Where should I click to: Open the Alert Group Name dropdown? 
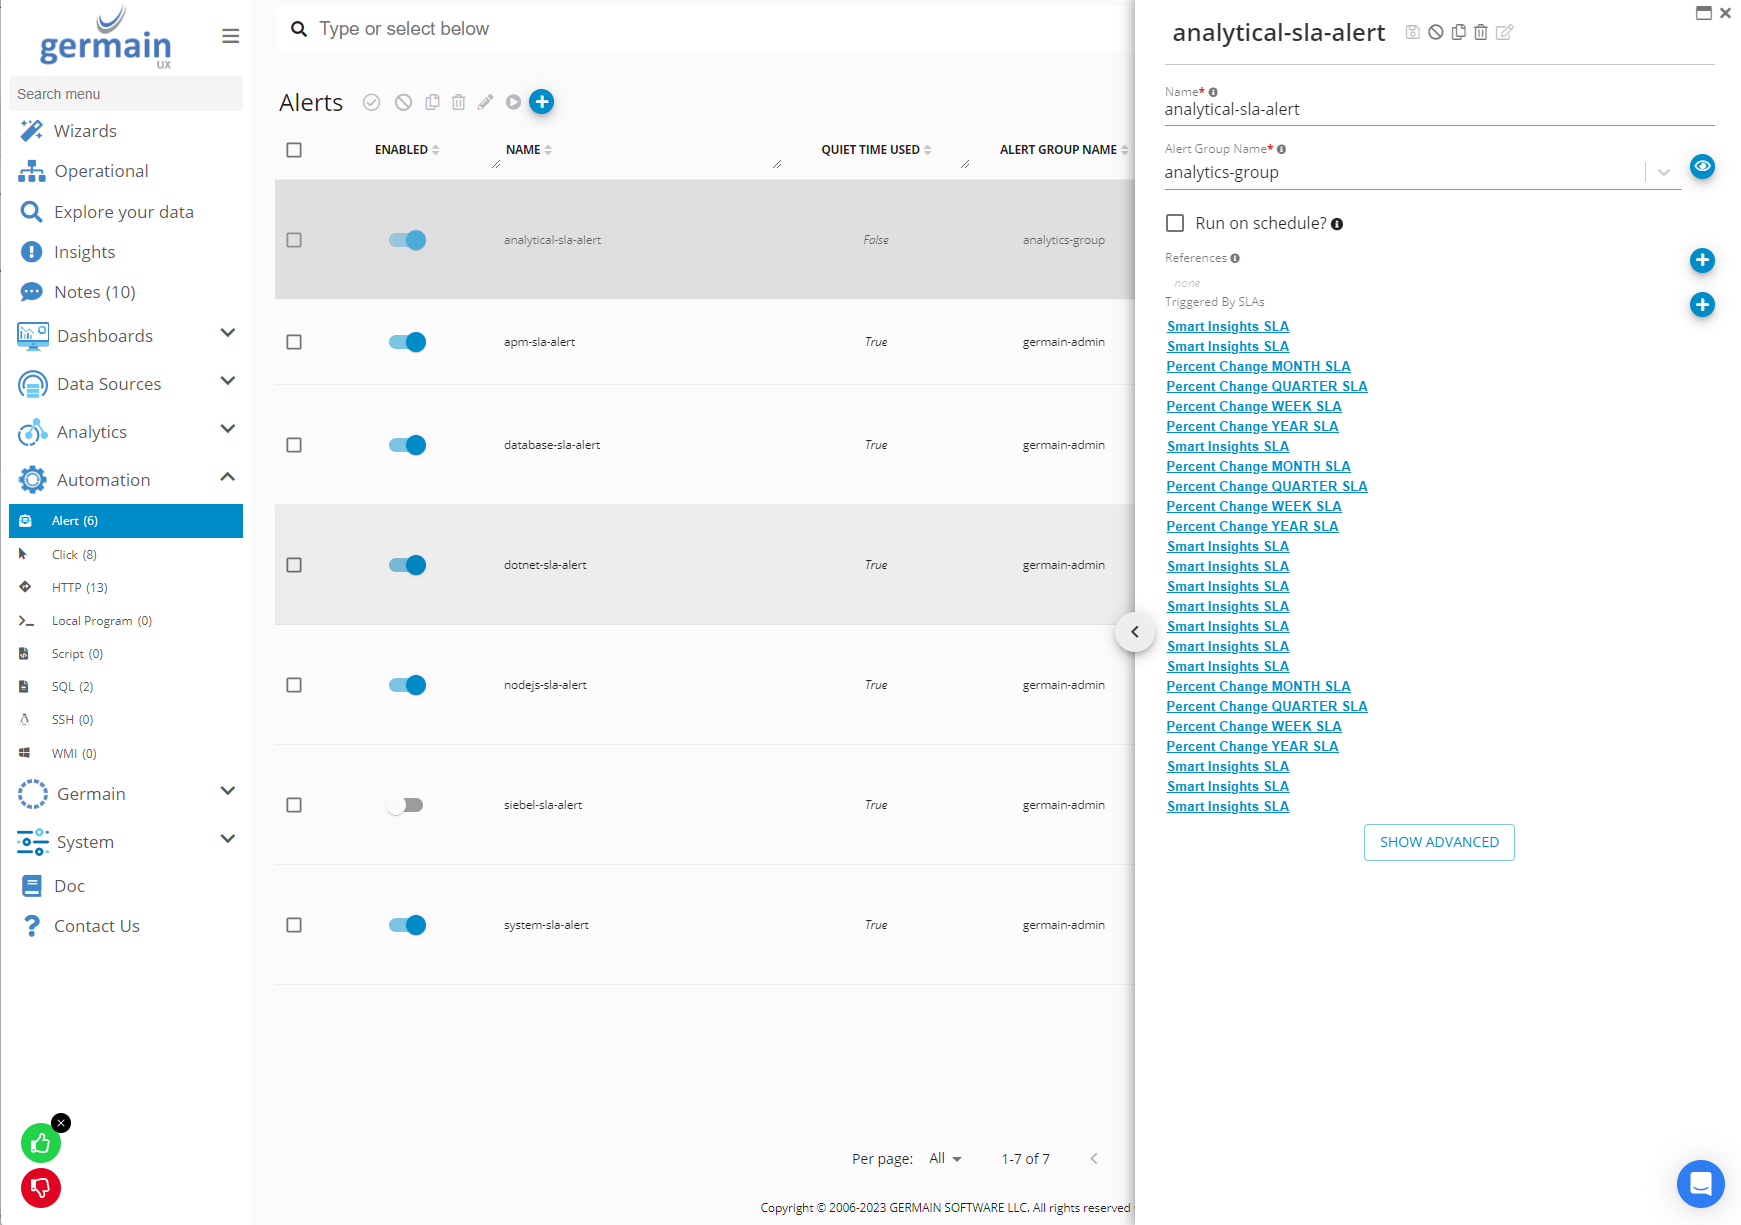tap(1664, 172)
